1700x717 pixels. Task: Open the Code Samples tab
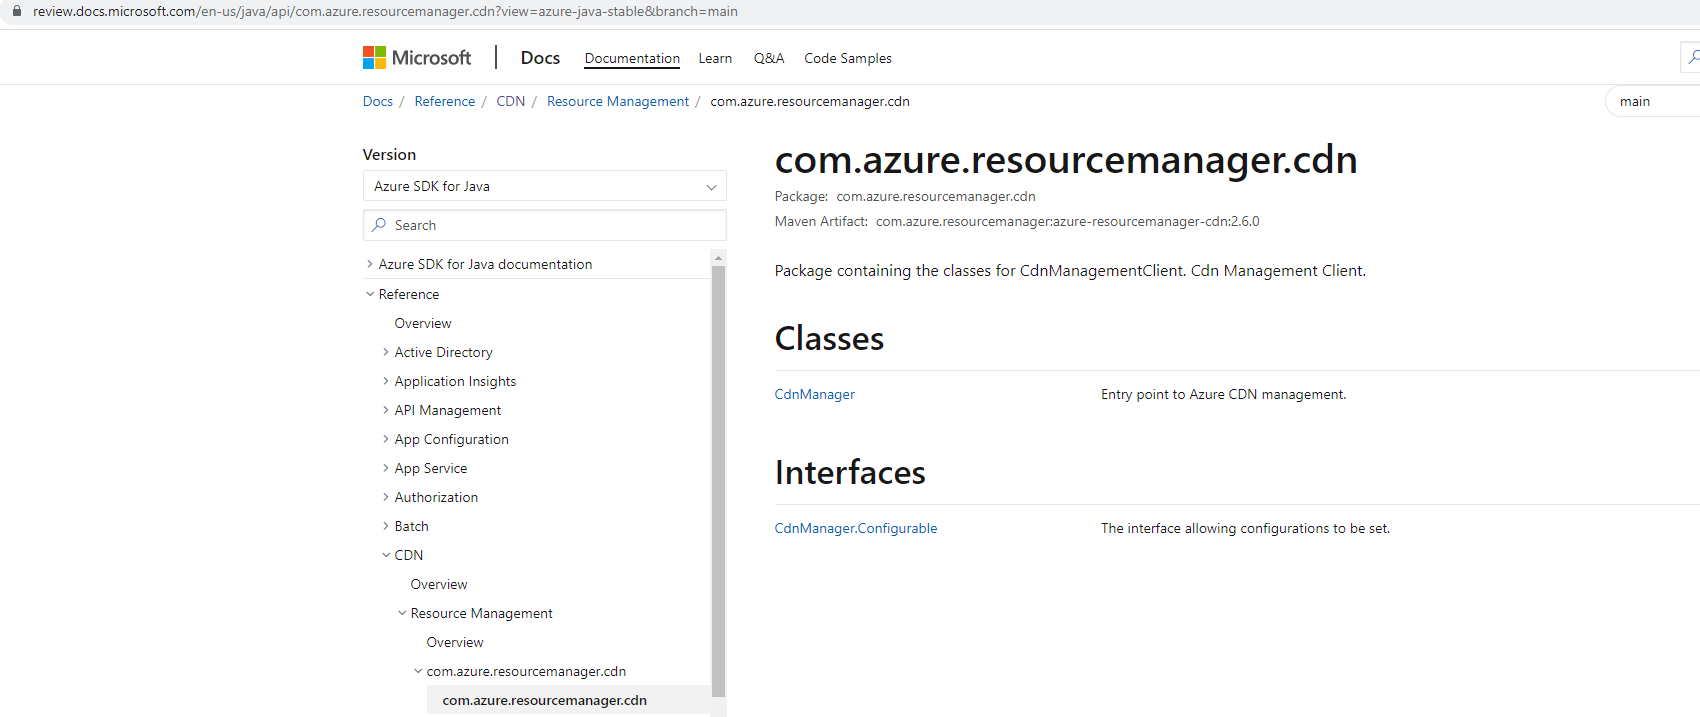(x=848, y=58)
